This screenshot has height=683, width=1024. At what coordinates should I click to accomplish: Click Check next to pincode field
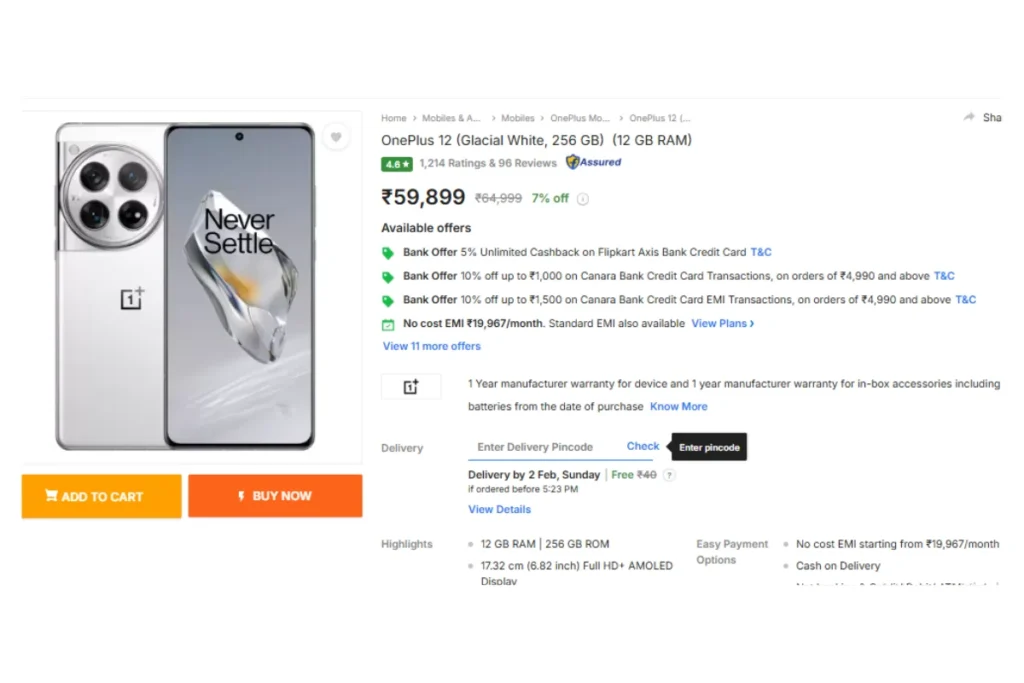point(643,446)
